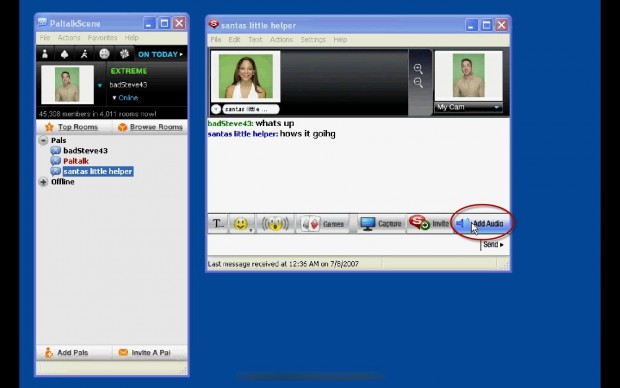Open the File menu in chat window
The width and height of the screenshot is (620, 388).
[x=216, y=40]
